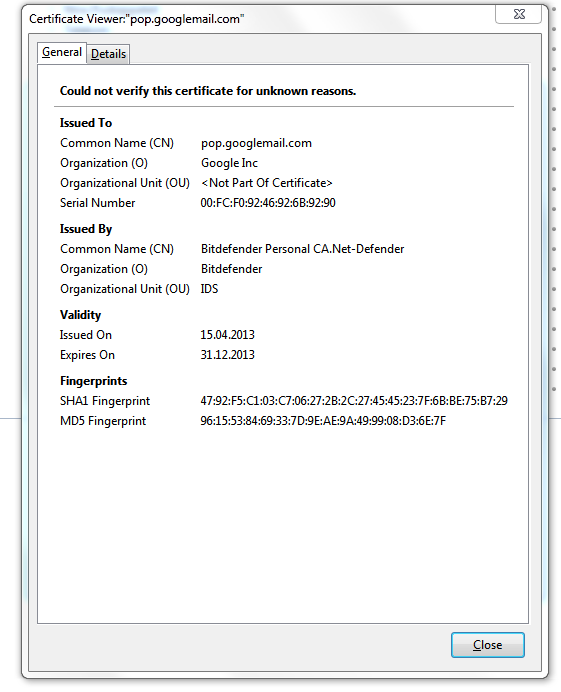Screen dimensions: 561x692
Task: Select the MD5 fingerprint value
Action: click(x=323, y=421)
